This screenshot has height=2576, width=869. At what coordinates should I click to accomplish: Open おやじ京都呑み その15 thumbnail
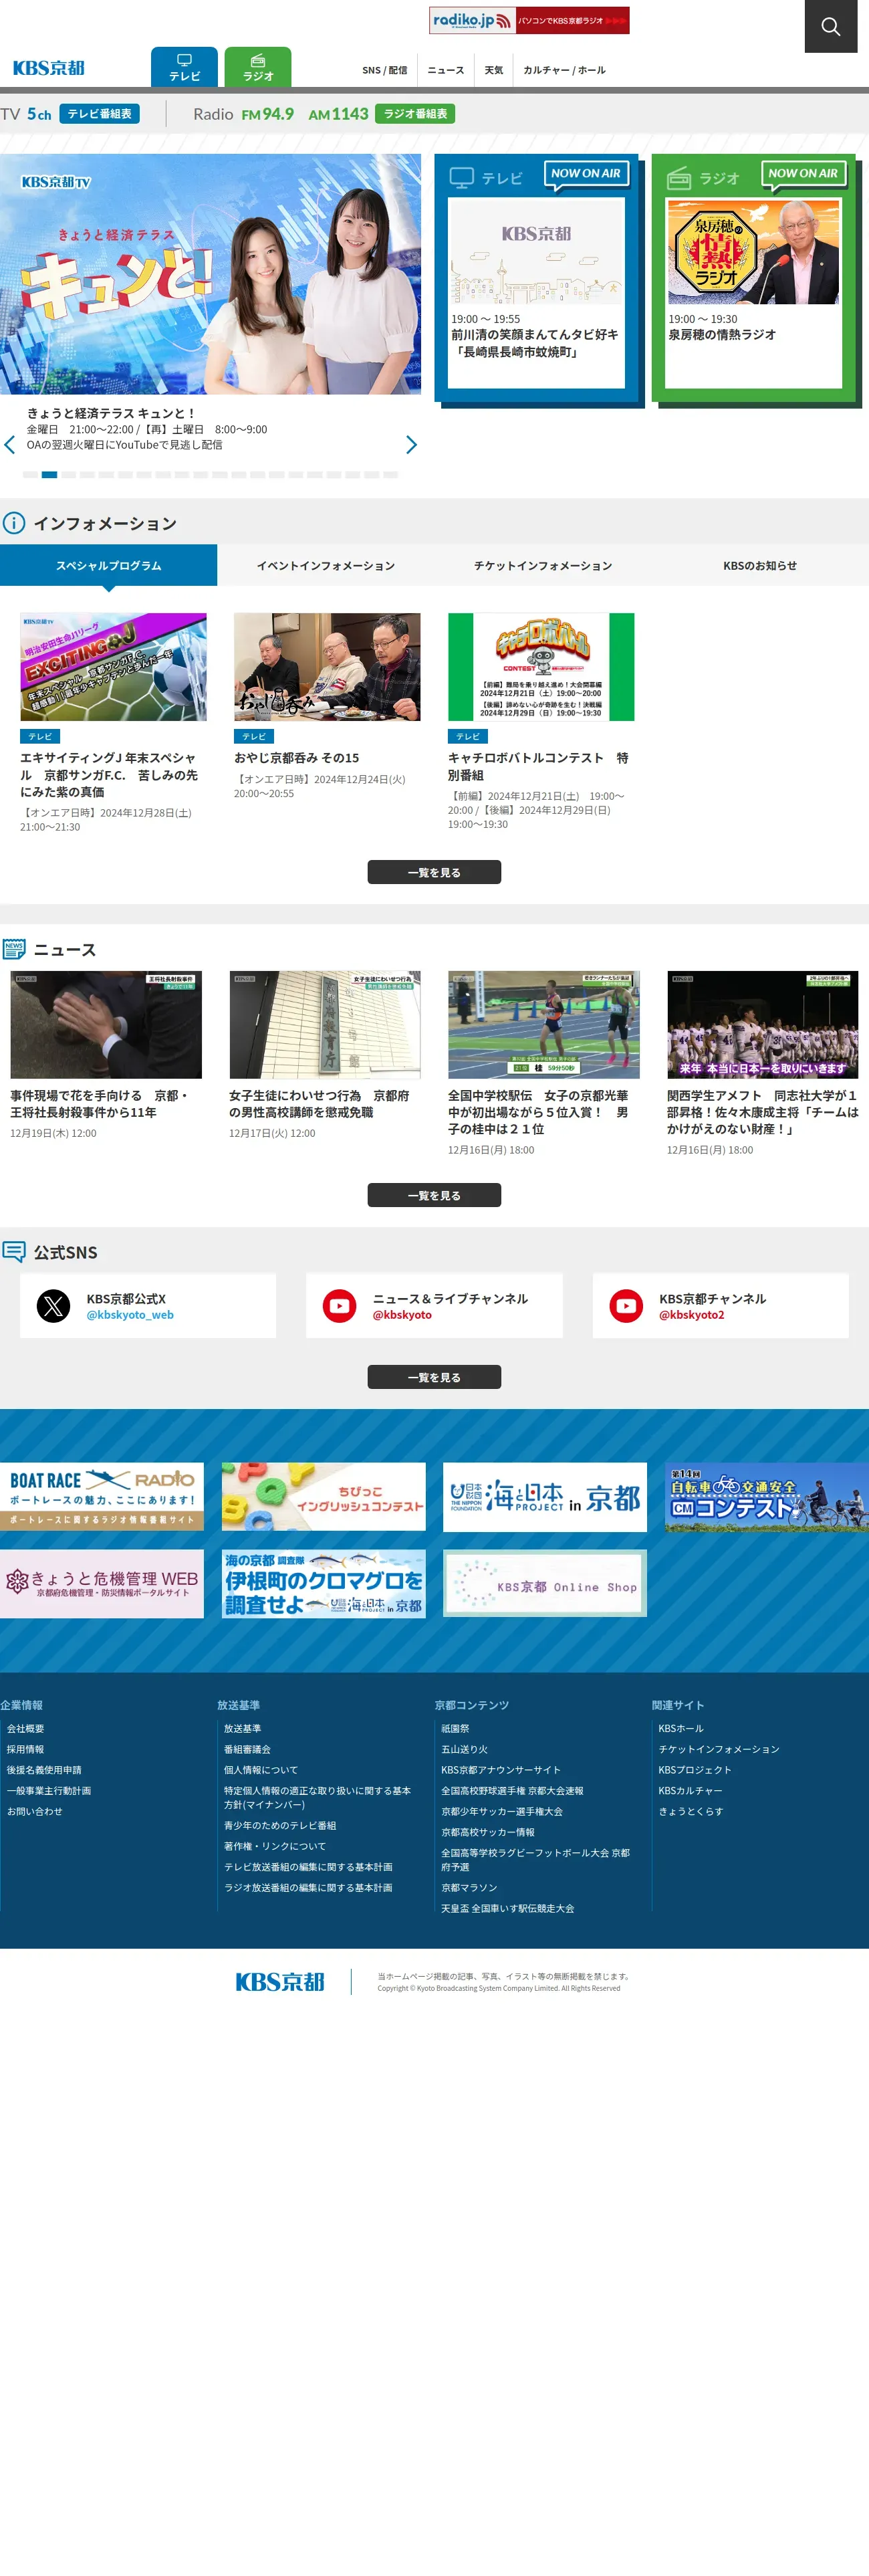pos(327,667)
